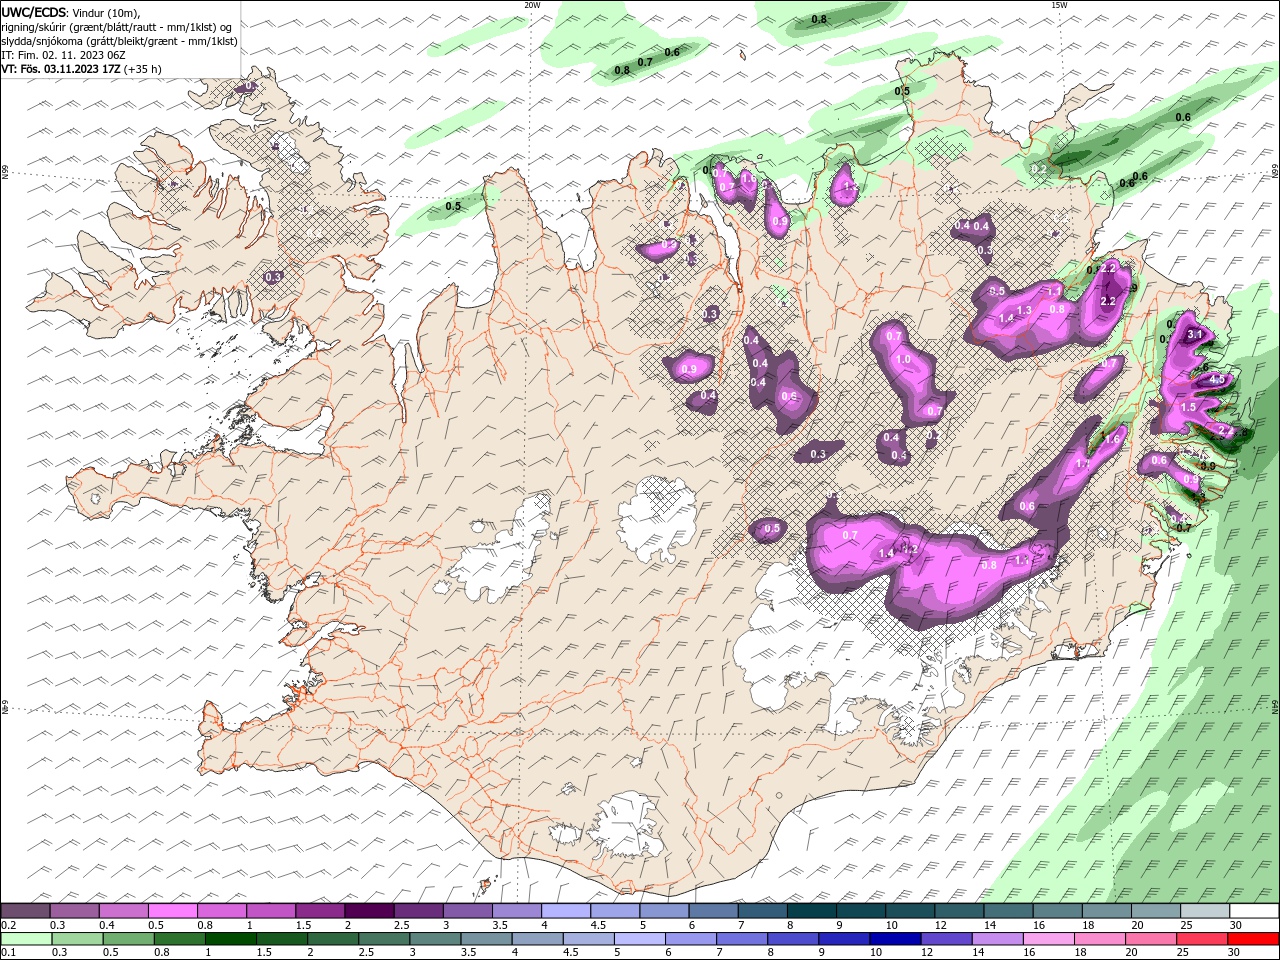The width and height of the screenshot is (1280, 960).
Task: Click the 1.0 value in the central pink area
Action: (904, 359)
